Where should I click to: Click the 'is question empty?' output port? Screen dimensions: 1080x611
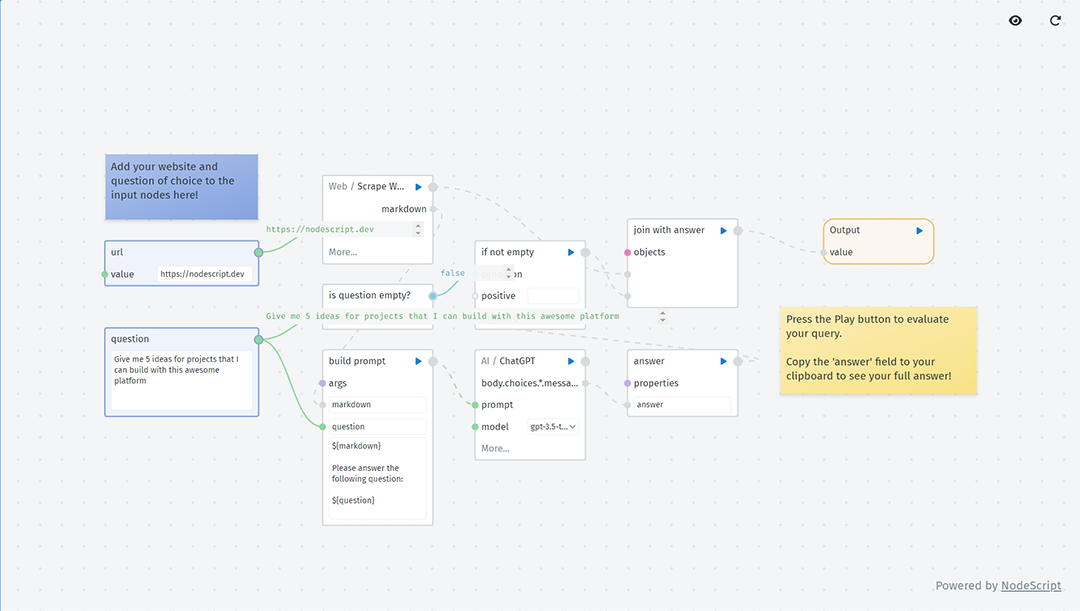[433, 296]
